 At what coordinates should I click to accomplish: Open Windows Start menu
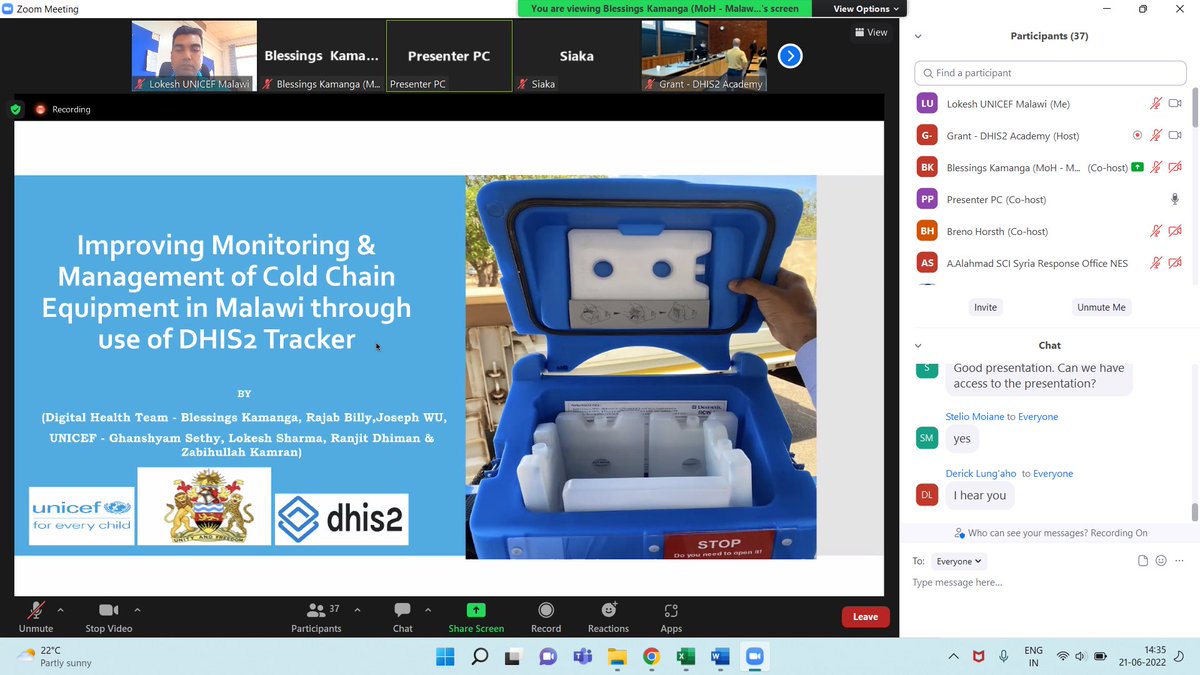pos(445,656)
